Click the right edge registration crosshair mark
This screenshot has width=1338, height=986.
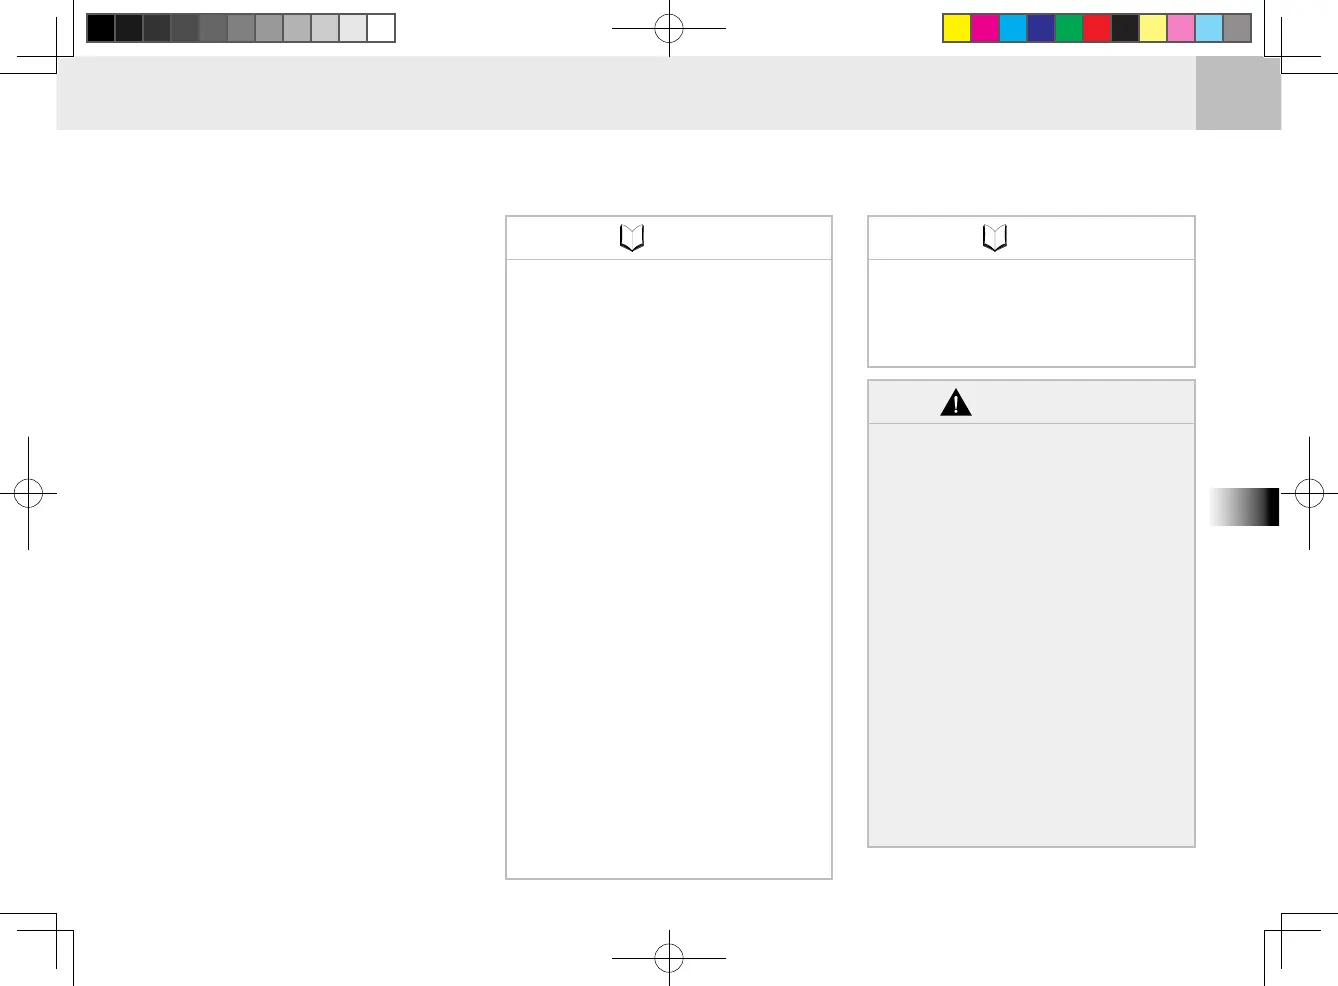(1309, 493)
